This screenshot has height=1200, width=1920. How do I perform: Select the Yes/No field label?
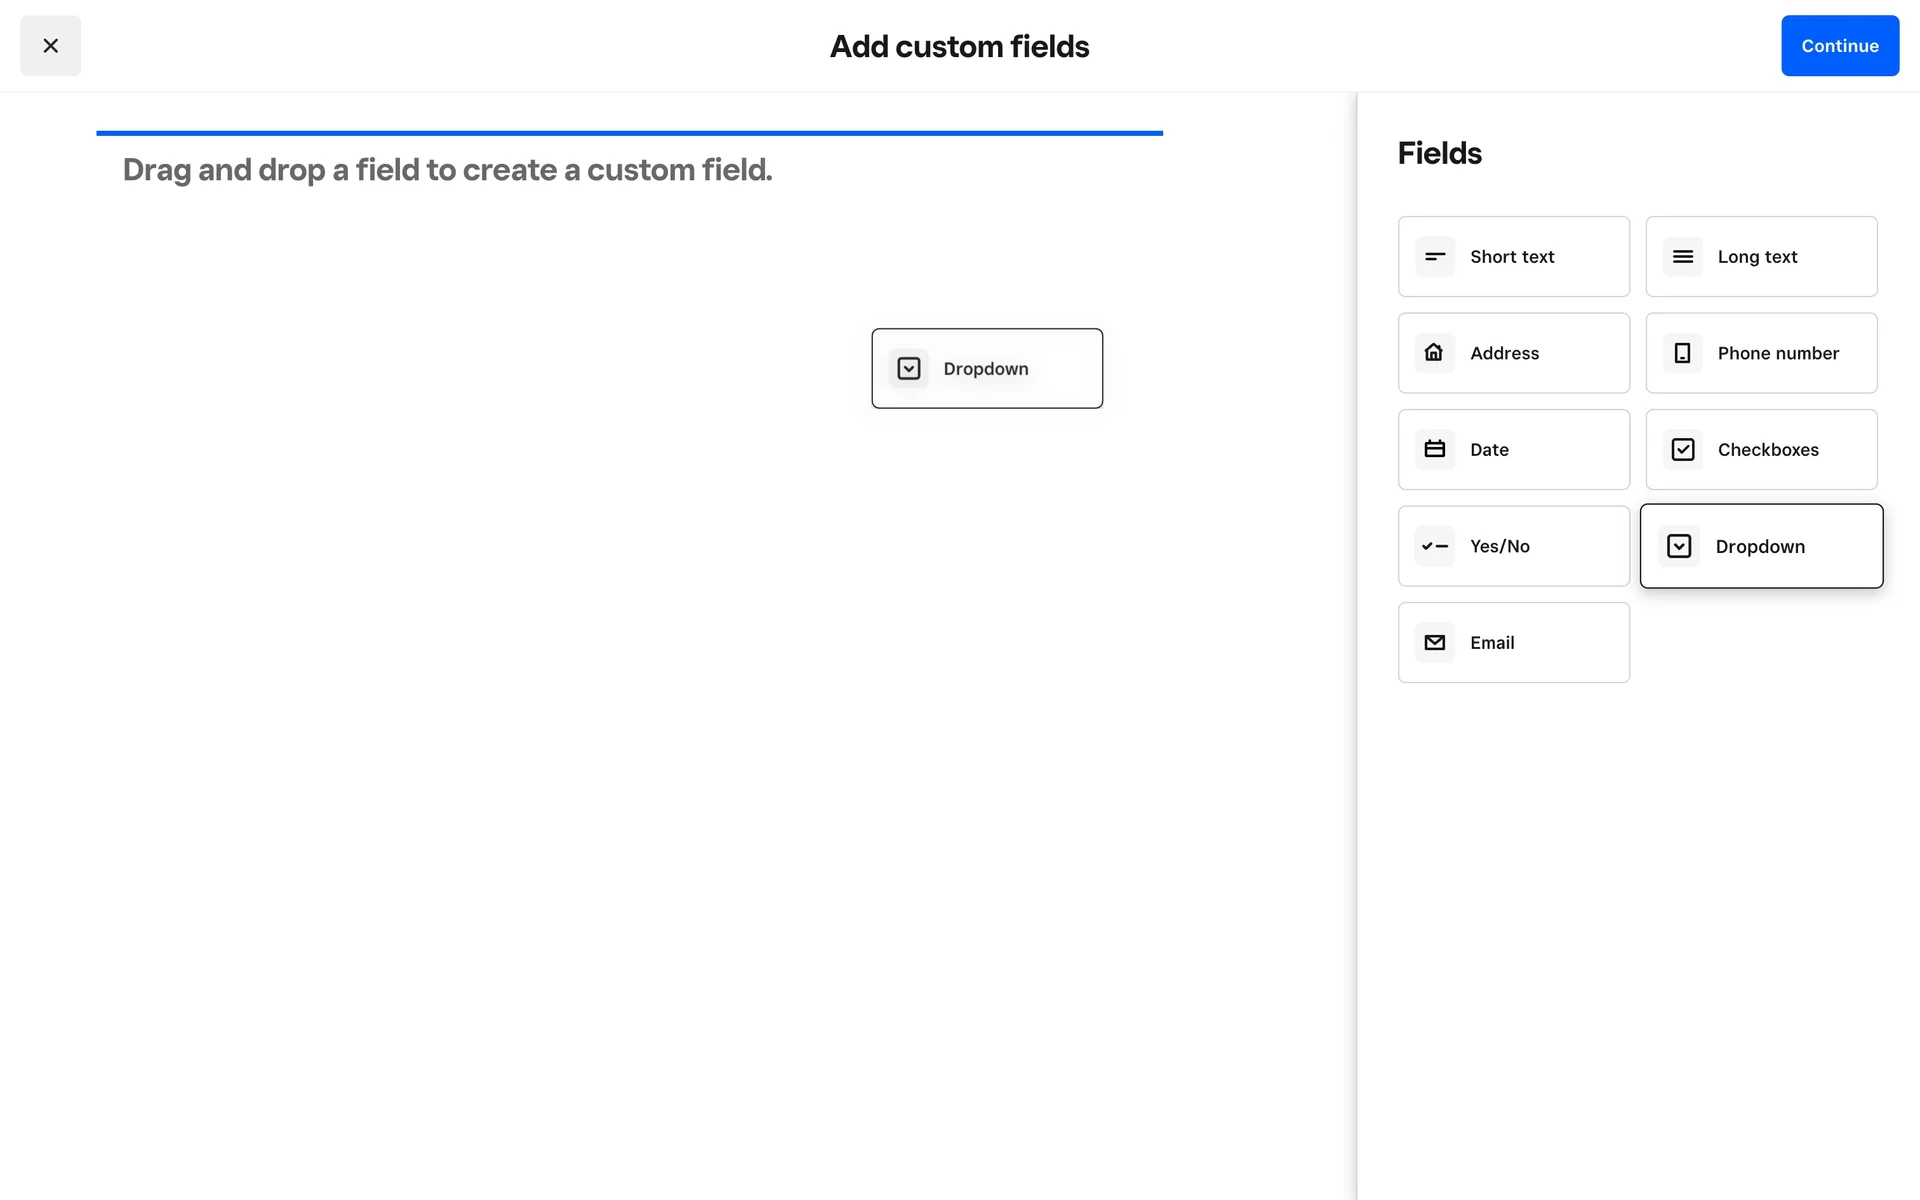(1500, 546)
